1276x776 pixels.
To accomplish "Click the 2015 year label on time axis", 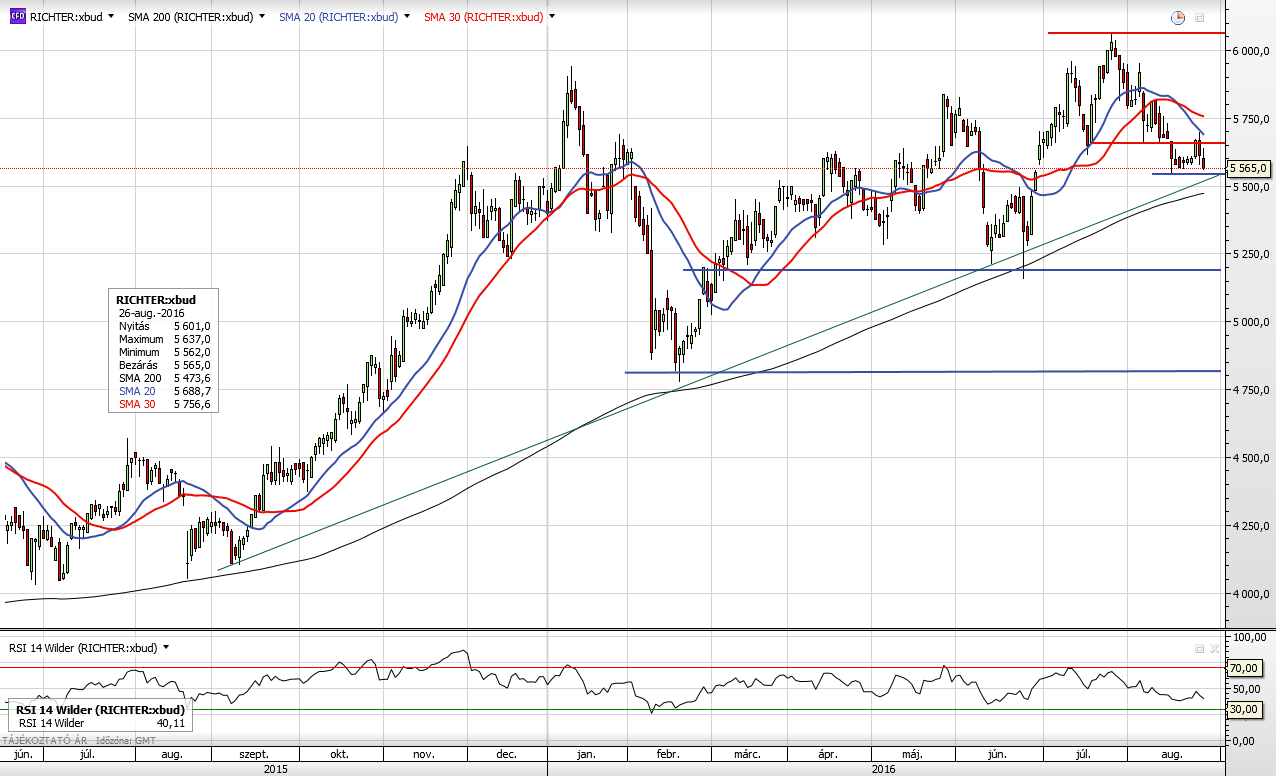I will (275, 769).
